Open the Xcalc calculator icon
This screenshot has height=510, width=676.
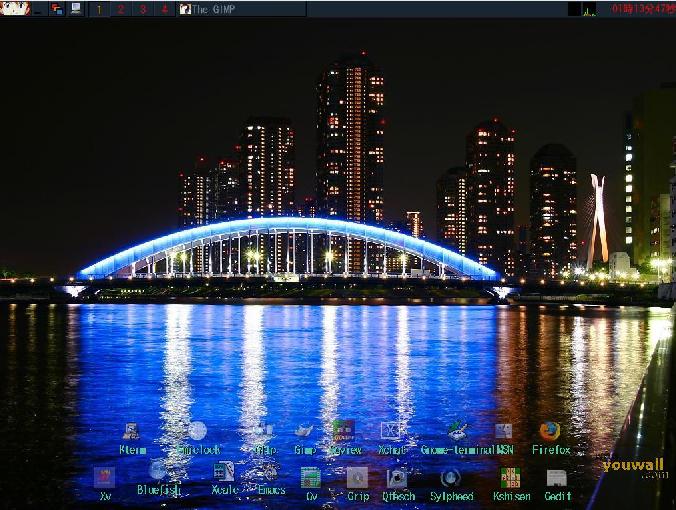224,472
